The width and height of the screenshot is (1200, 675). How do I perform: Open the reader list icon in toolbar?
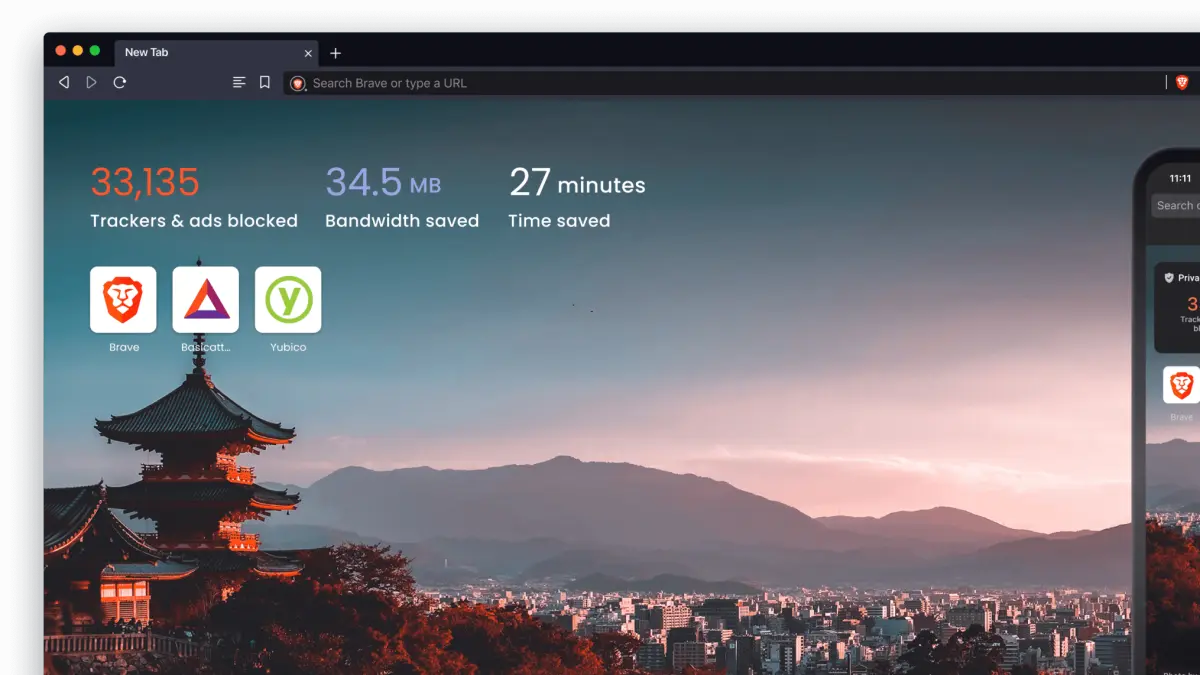coord(239,83)
